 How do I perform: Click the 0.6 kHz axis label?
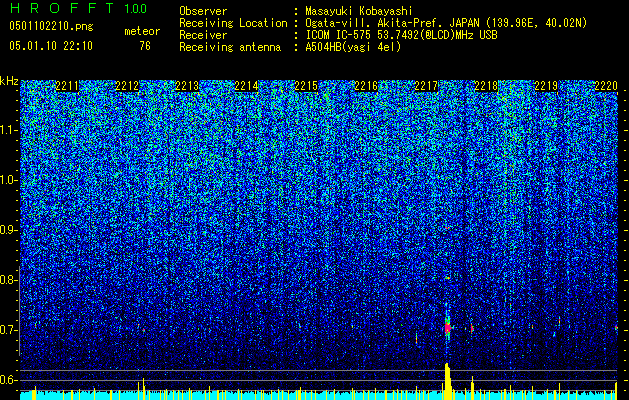click(x=9, y=380)
